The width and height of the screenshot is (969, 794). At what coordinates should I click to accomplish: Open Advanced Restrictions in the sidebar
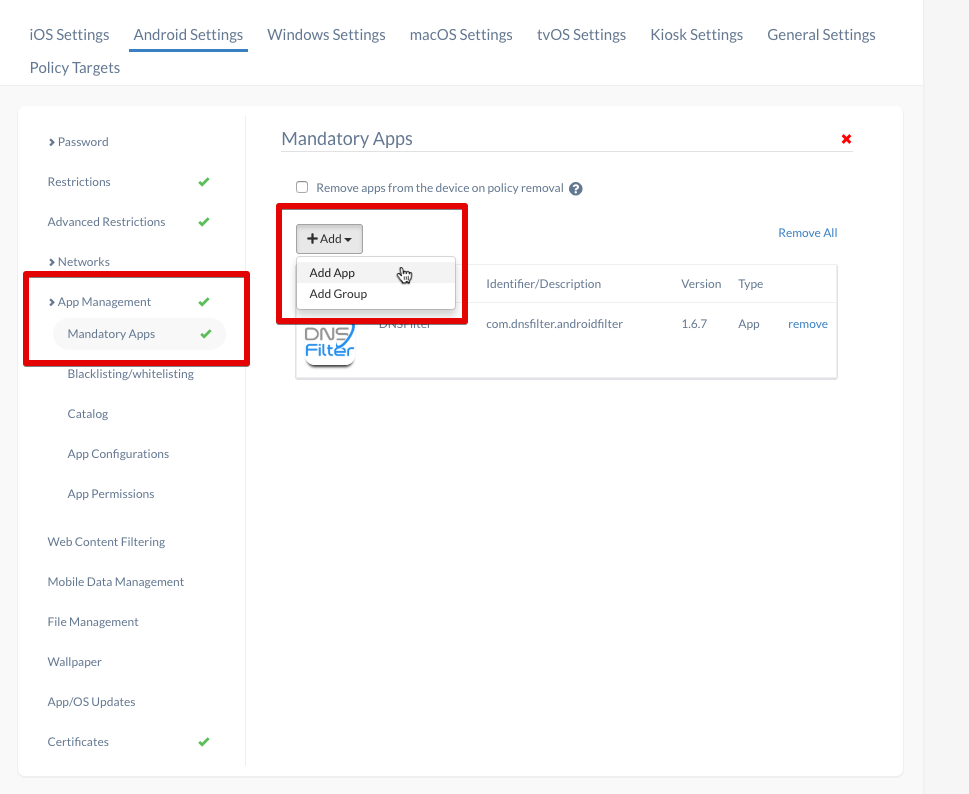pyautogui.click(x=106, y=222)
